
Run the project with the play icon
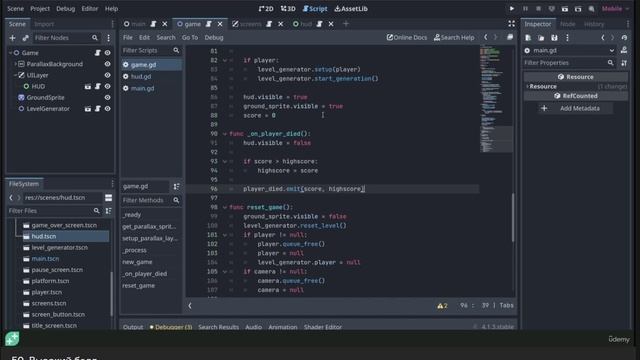coord(512,9)
